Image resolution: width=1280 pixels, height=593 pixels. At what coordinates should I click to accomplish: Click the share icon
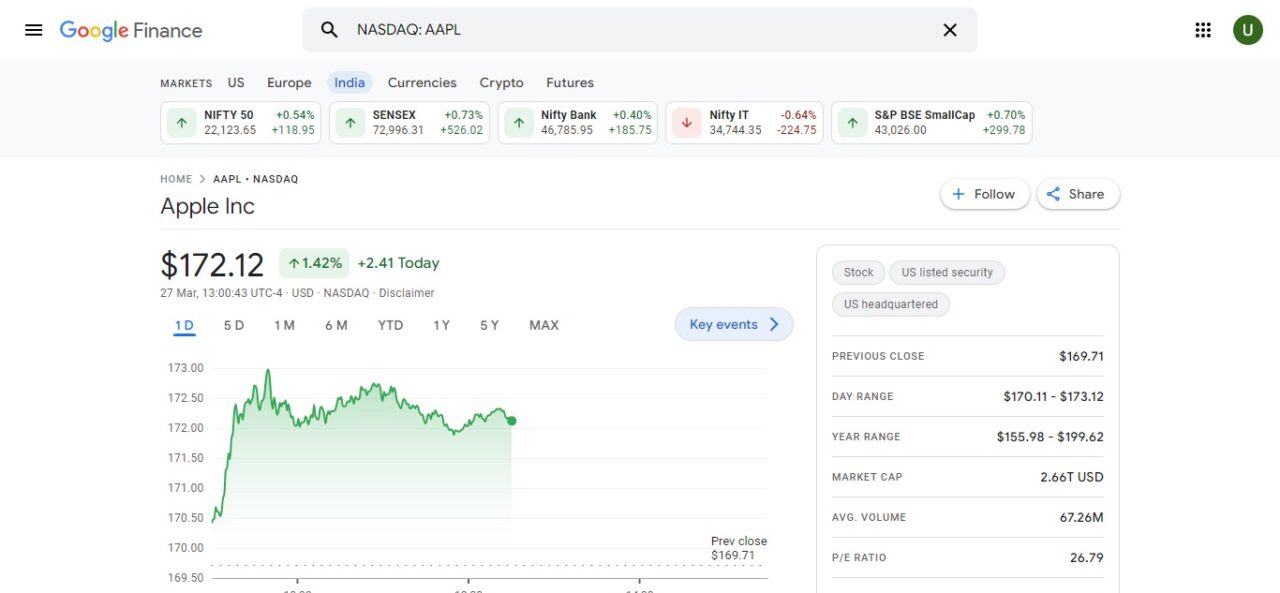[x=1053, y=194]
